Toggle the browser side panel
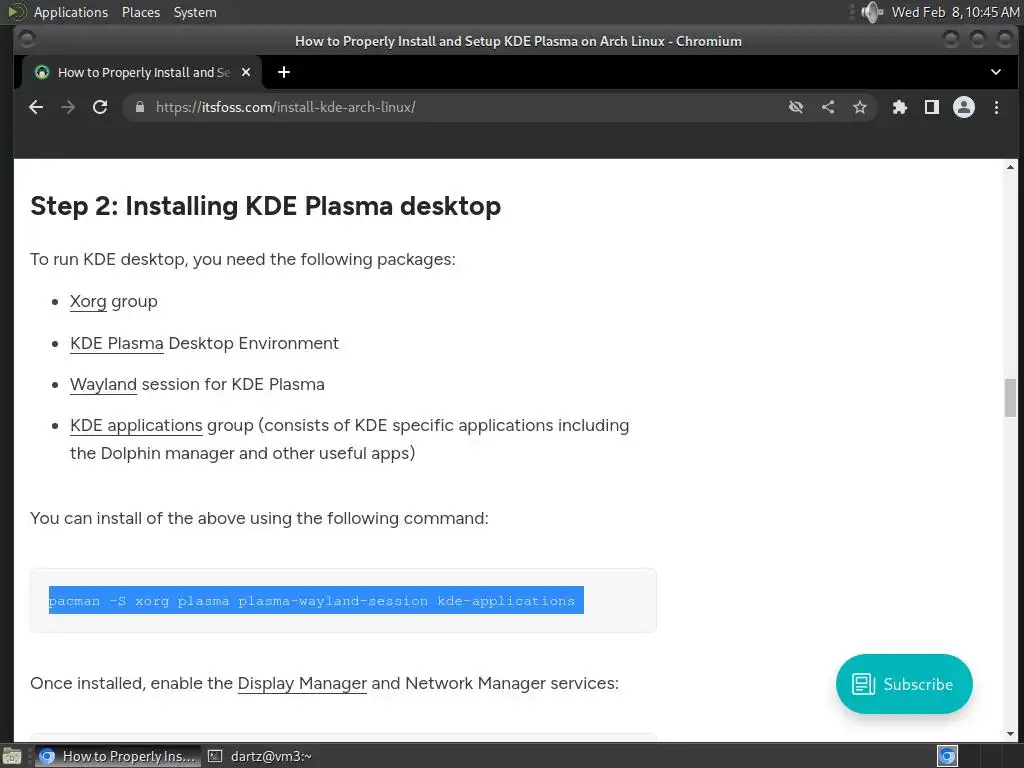Screen dimensions: 1024x768 [x=932, y=107]
